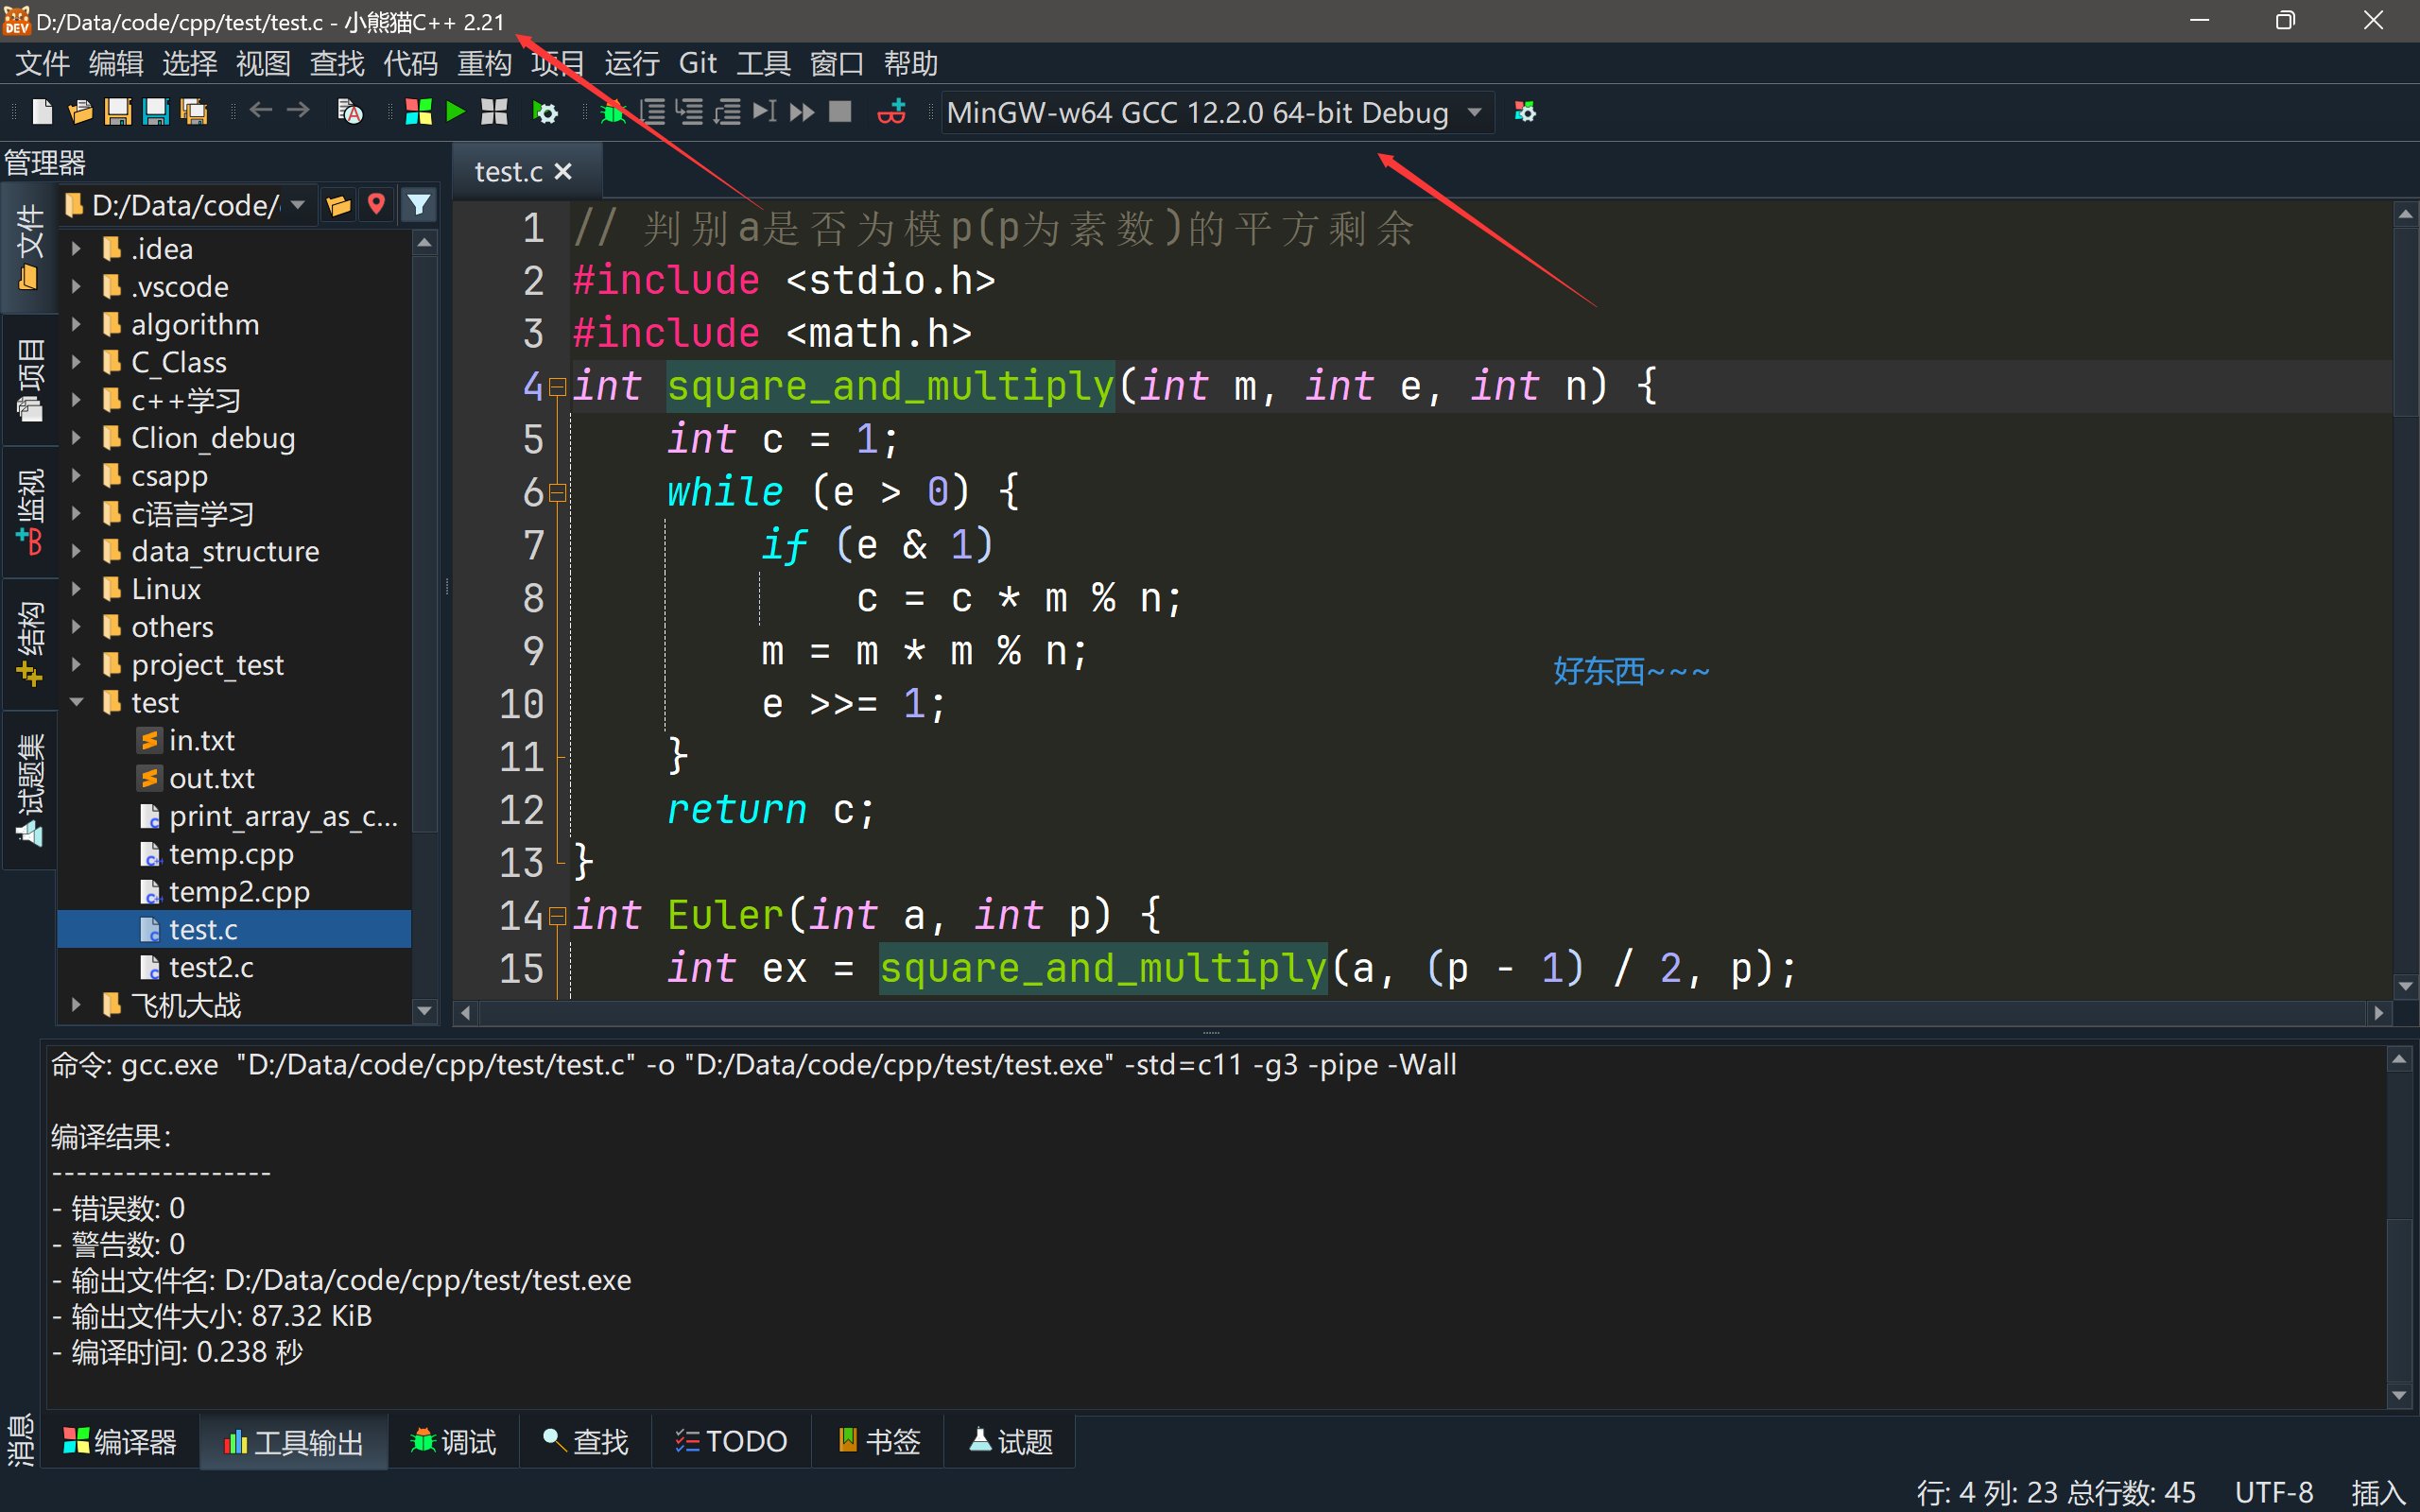Open compiler set options icon

pyautogui.click(x=1524, y=112)
